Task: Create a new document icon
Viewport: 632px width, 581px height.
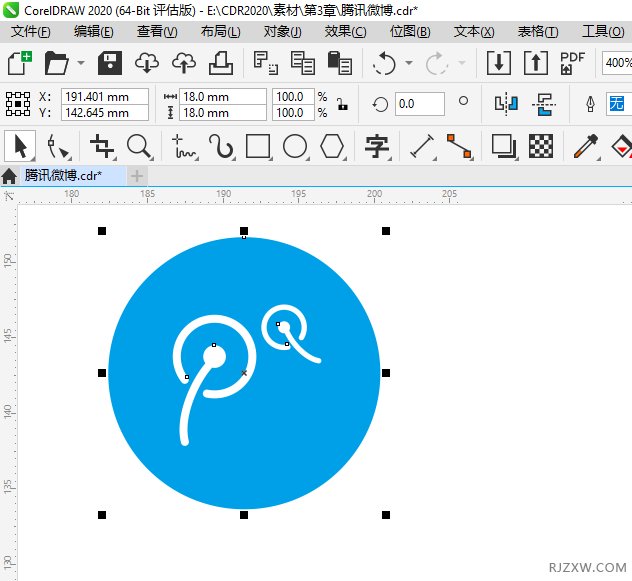Action: (20, 63)
